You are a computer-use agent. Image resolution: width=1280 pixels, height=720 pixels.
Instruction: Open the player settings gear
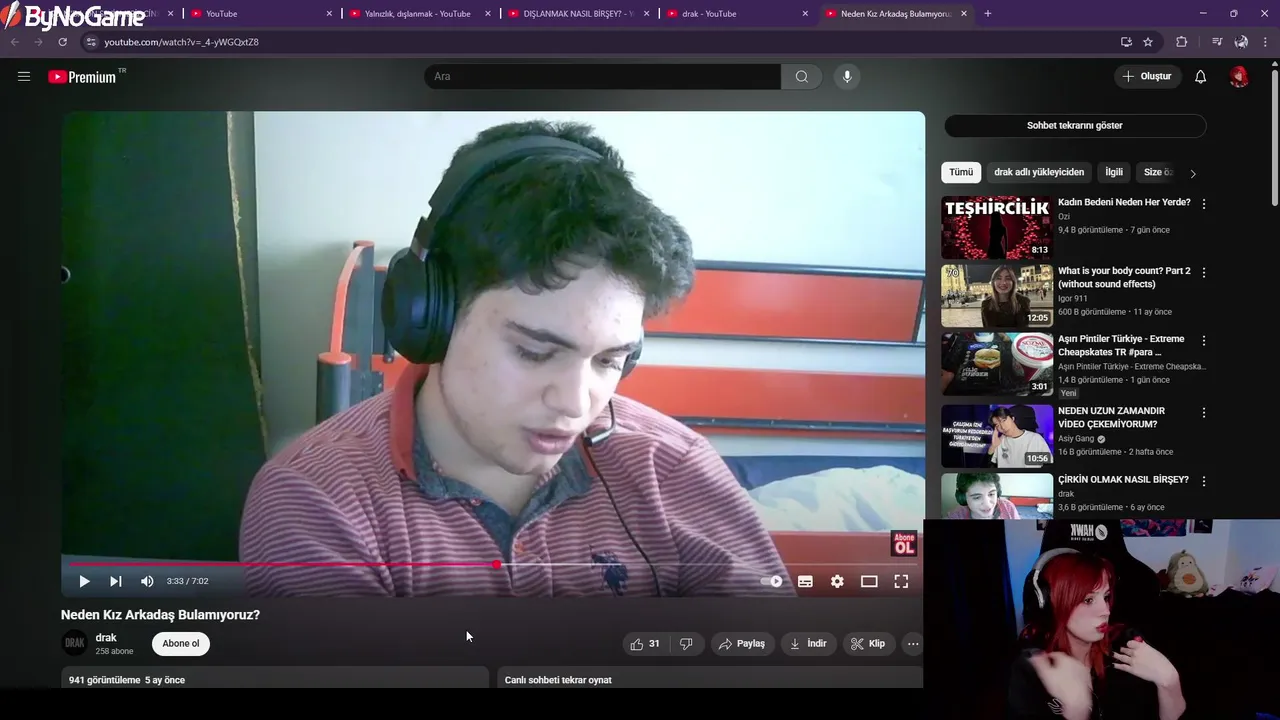[837, 581]
